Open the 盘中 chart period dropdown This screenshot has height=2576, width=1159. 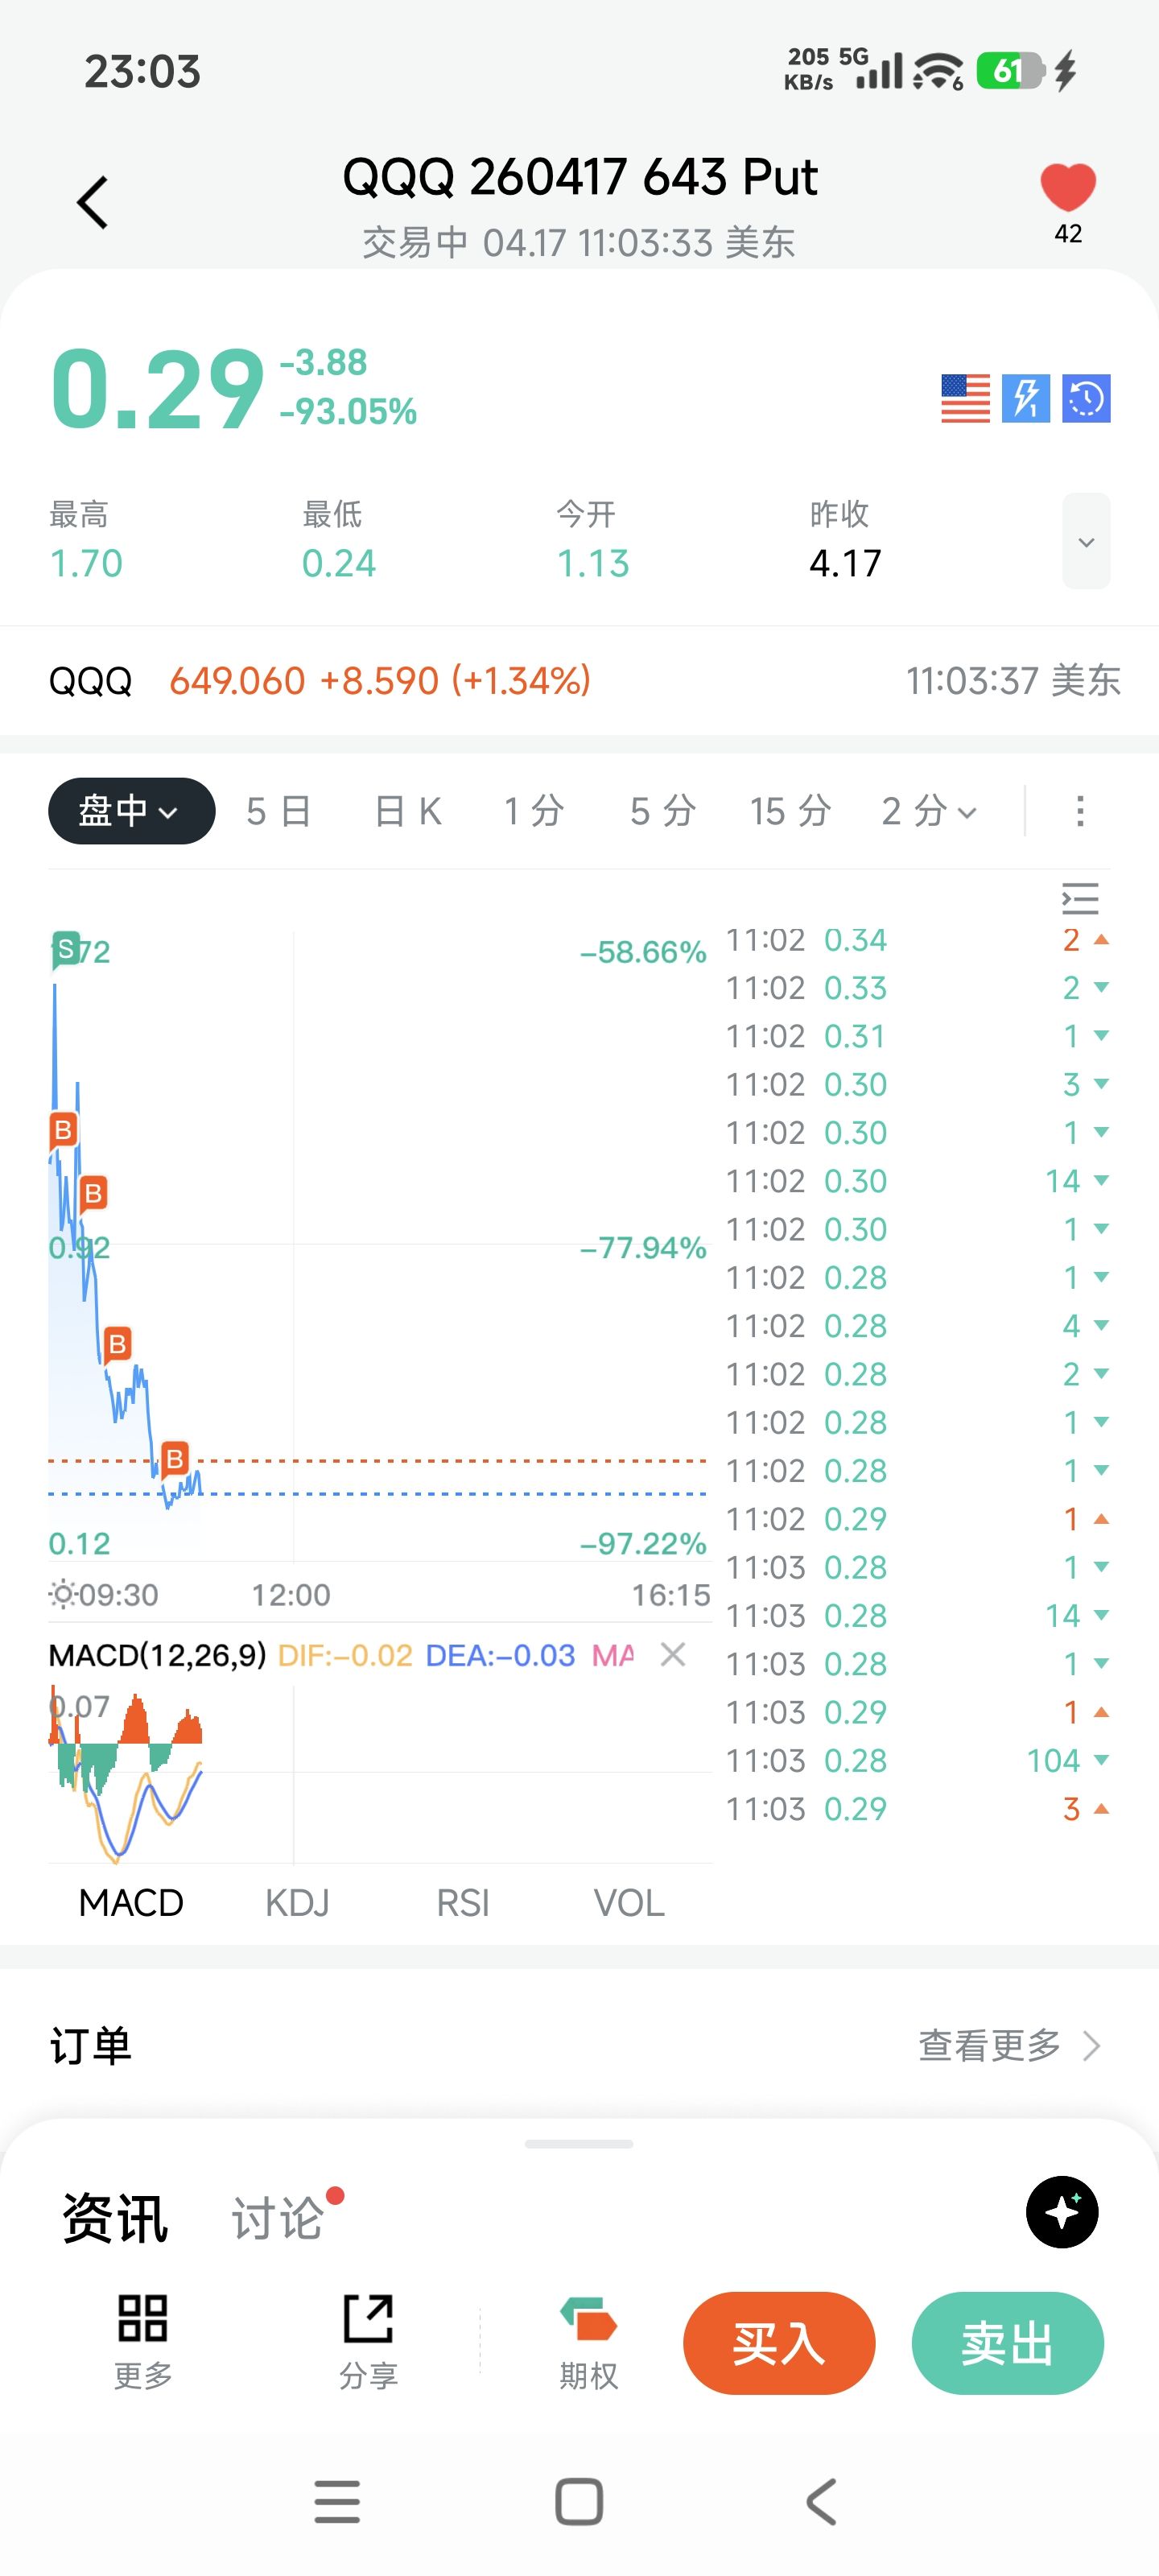[131, 811]
